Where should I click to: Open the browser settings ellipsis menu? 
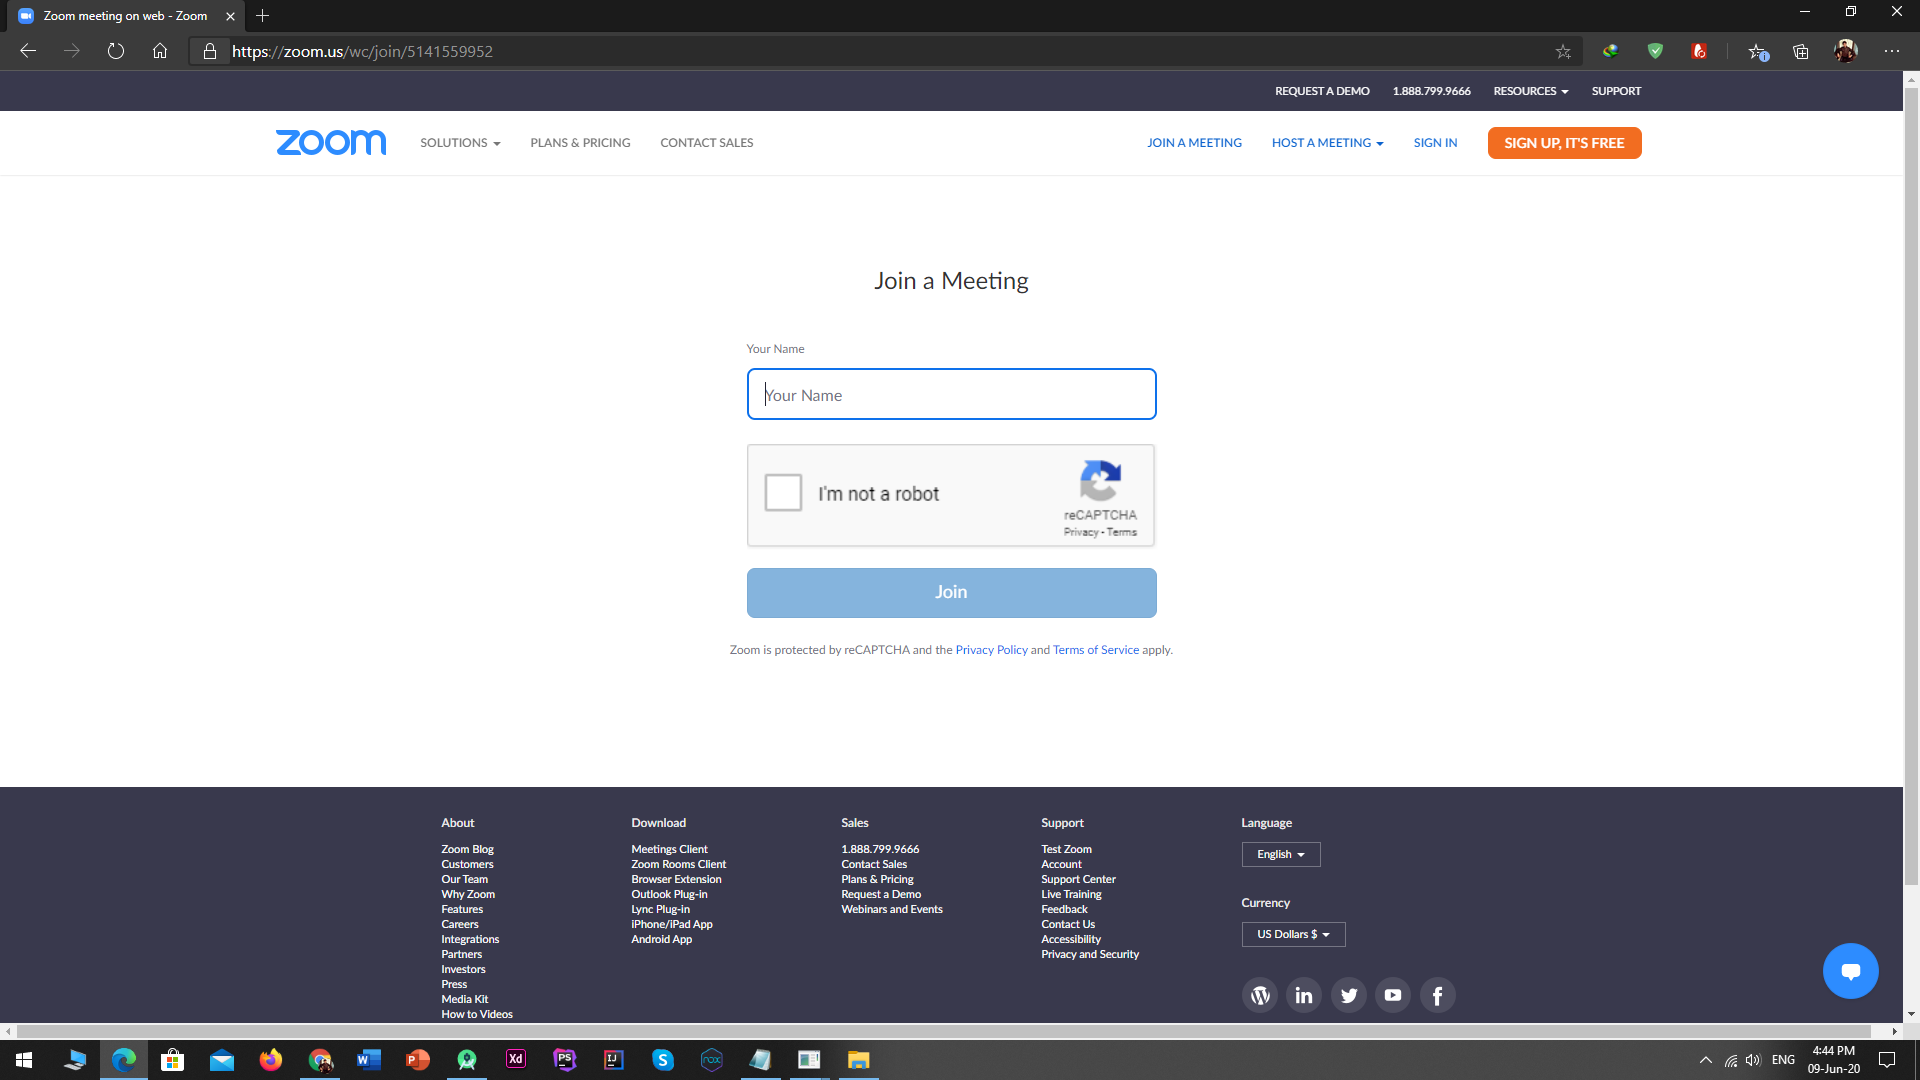tap(1892, 51)
